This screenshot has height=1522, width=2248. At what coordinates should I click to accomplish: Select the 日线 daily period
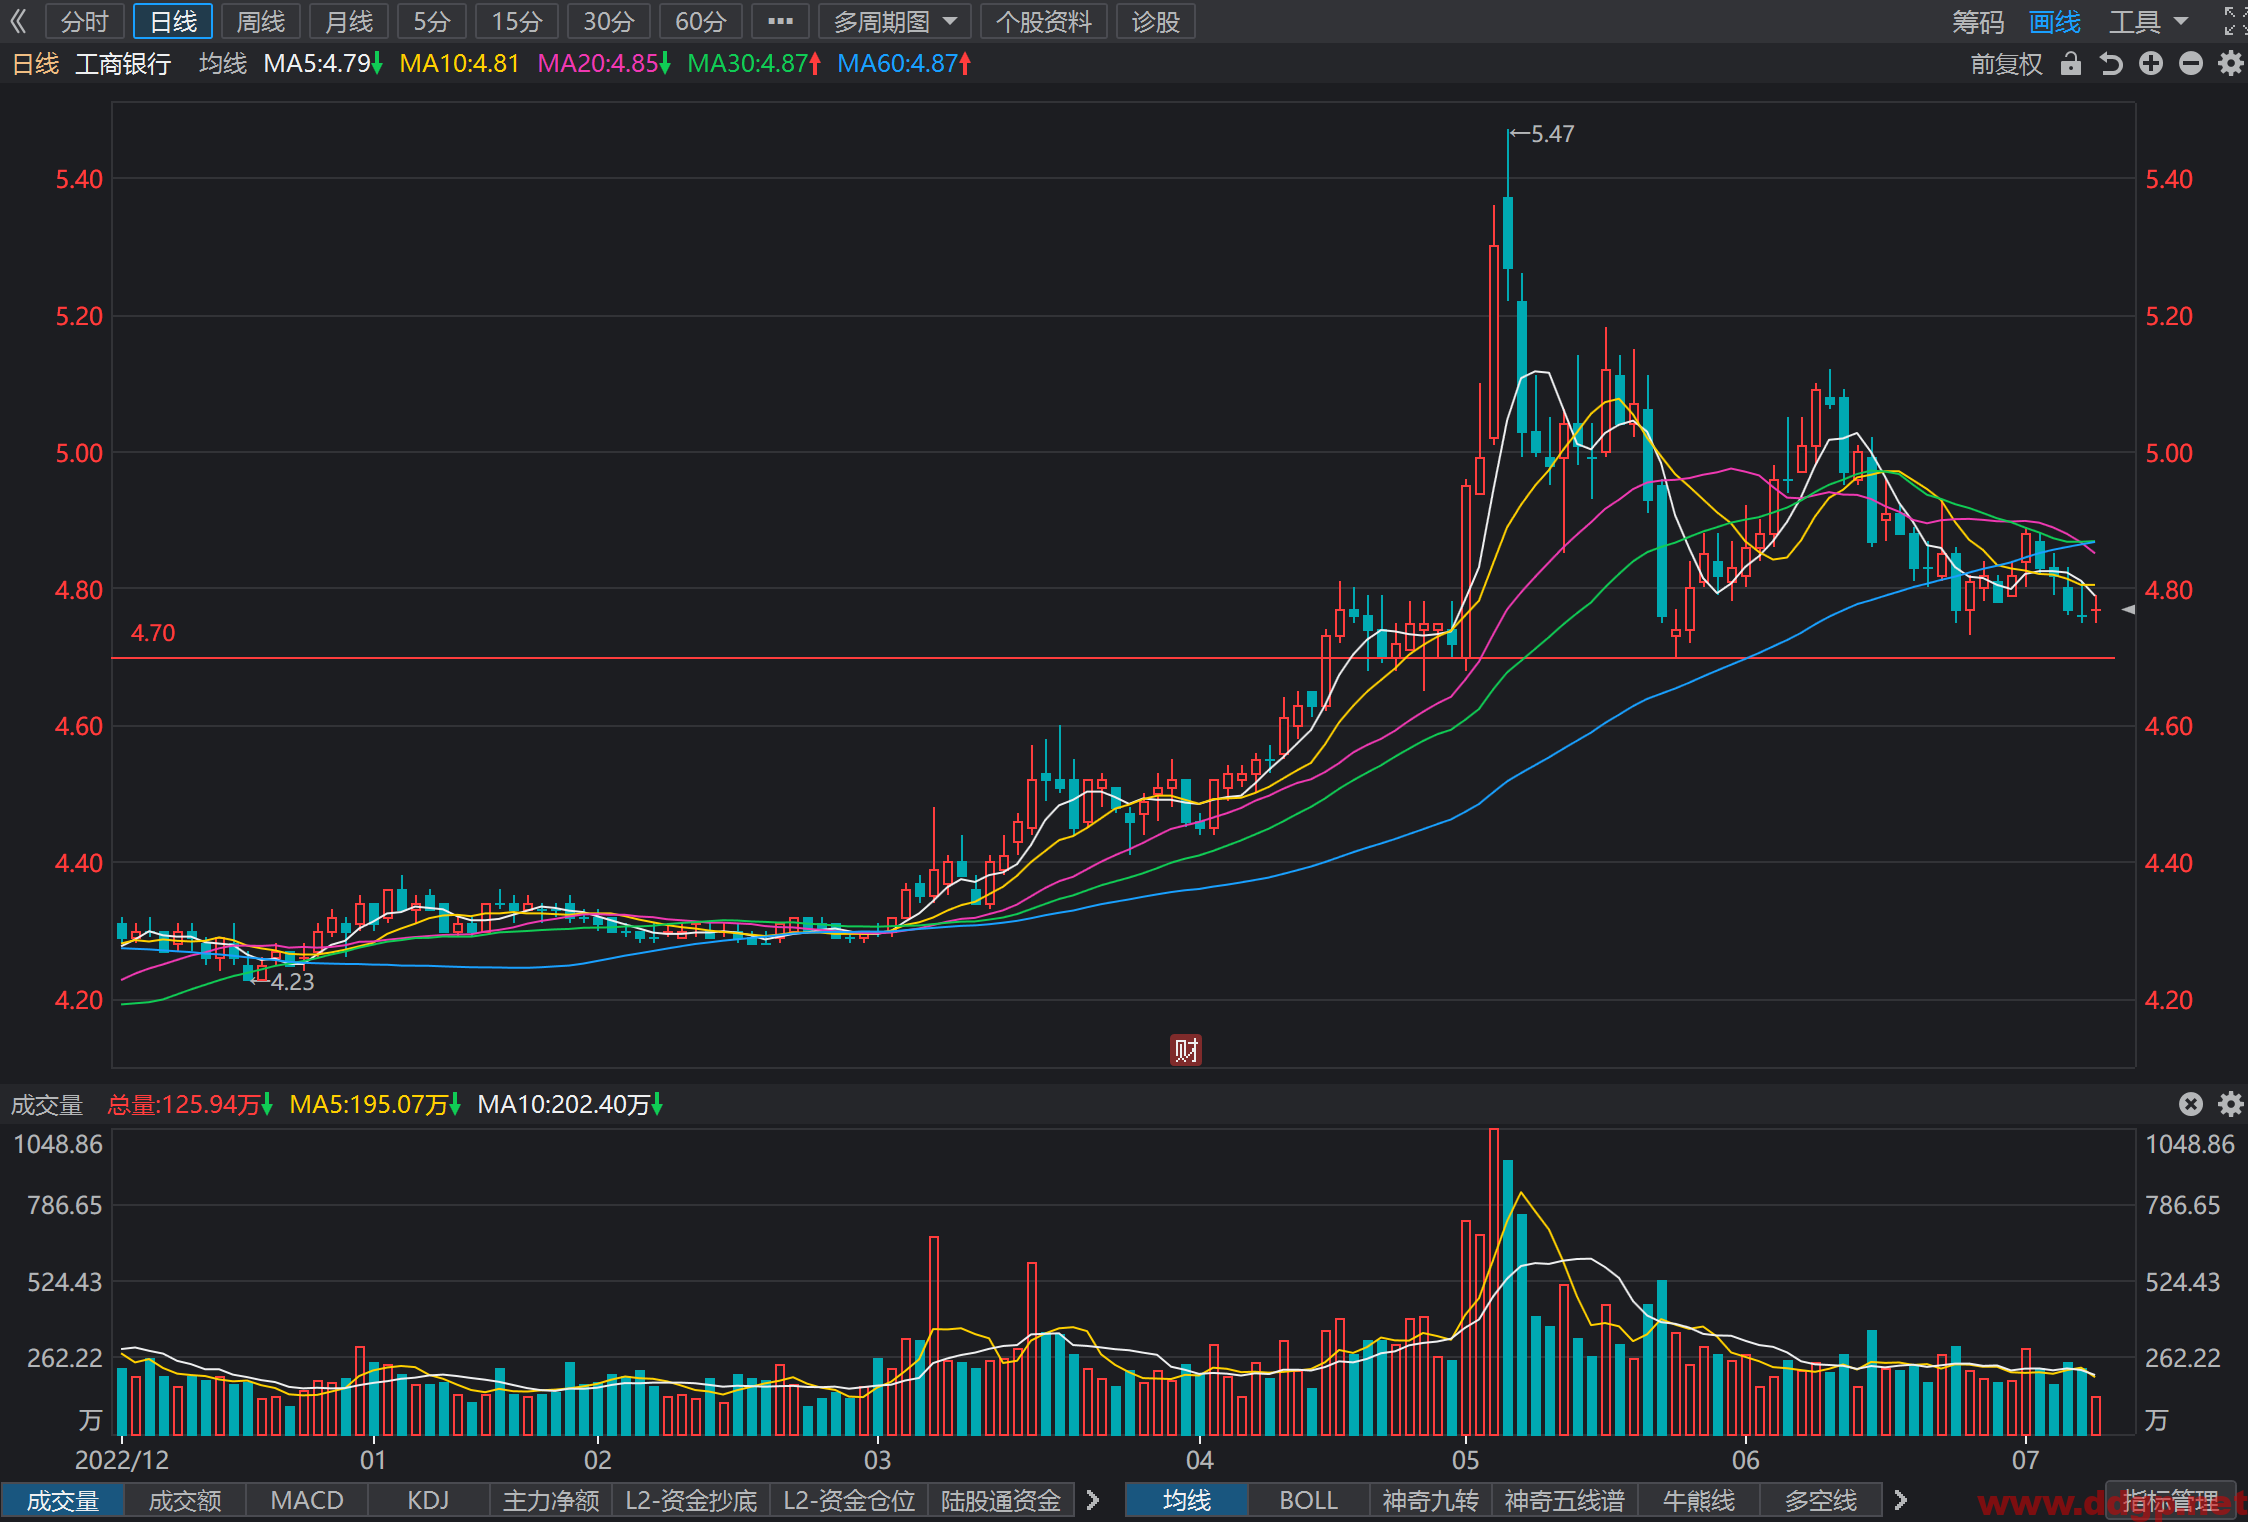173,21
